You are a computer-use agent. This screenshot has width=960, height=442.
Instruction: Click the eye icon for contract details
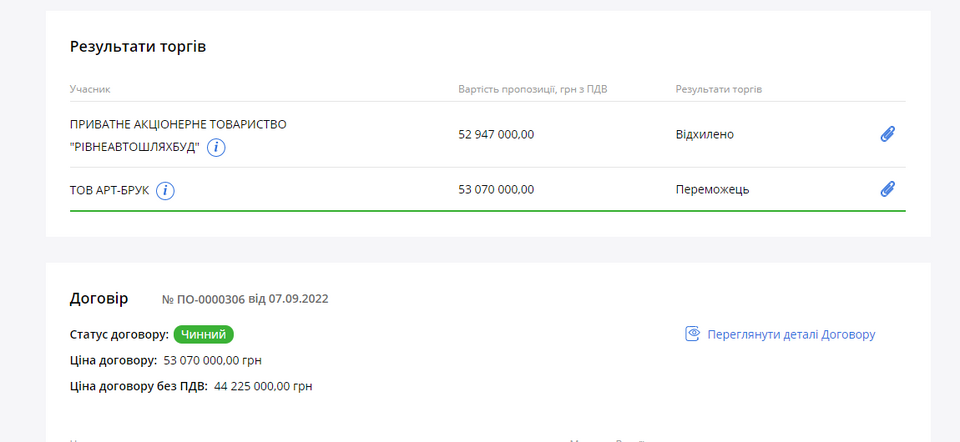pos(692,334)
